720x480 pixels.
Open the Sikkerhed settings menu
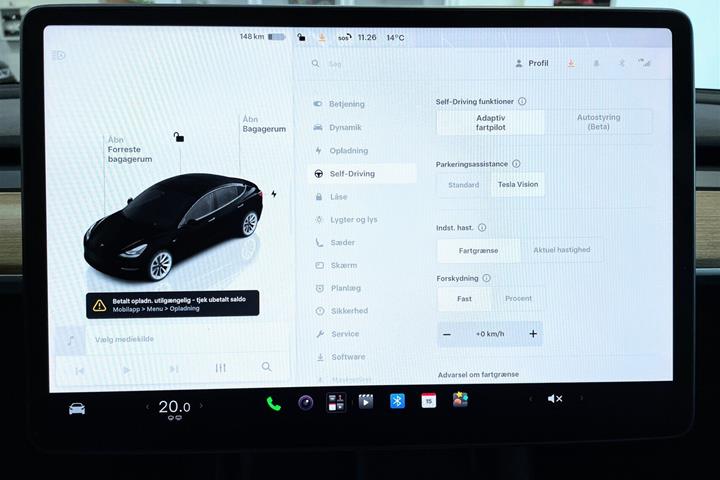[x=342, y=311]
